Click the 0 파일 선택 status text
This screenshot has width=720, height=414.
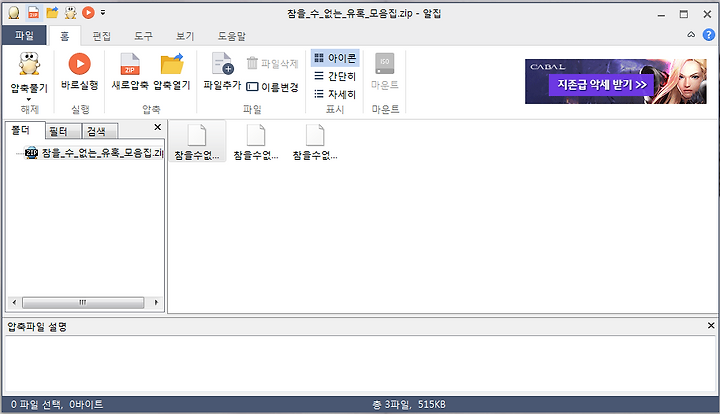point(57,404)
